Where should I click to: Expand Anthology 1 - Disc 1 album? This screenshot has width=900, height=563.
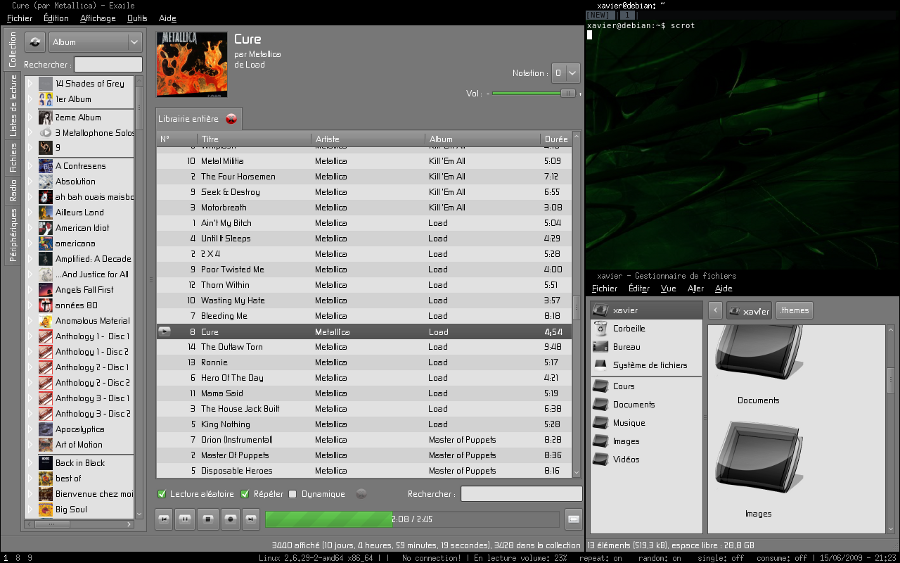pos(30,336)
